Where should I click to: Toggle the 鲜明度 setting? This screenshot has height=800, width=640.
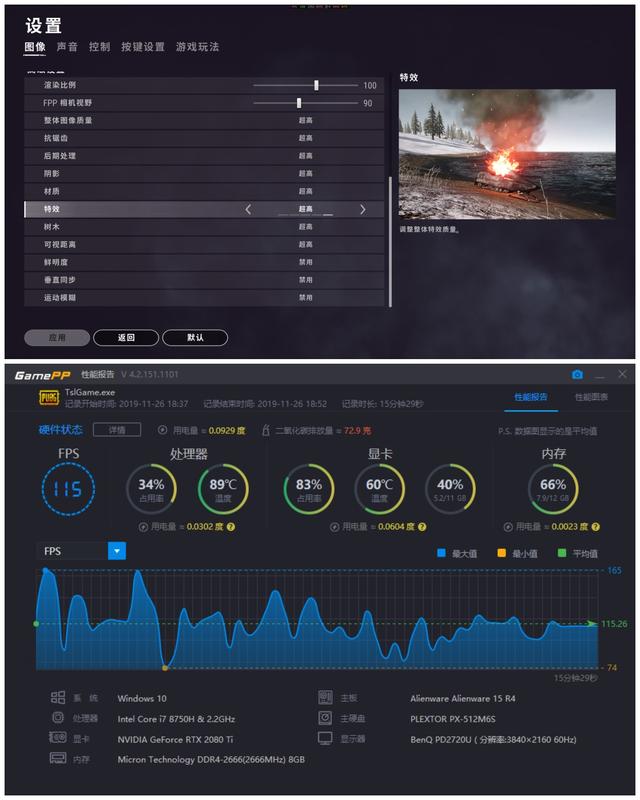pos(204,262)
